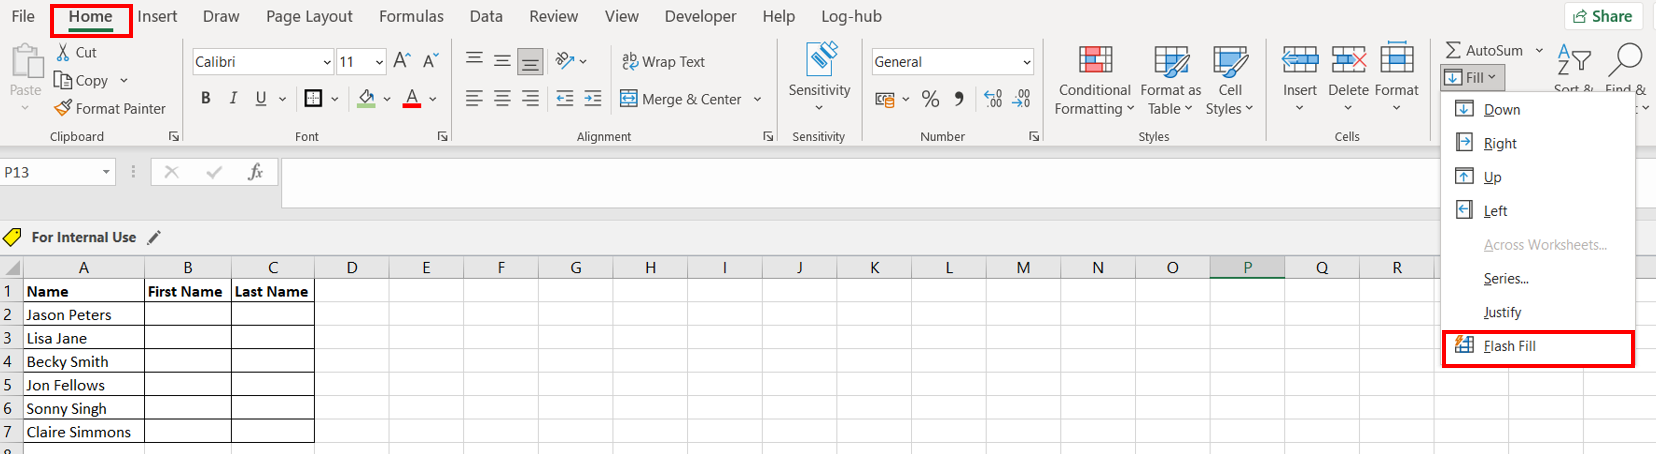This screenshot has height=454, width=1656.
Task: Choose Flash Fill from the Fill menu
Action: (1537, 346)
